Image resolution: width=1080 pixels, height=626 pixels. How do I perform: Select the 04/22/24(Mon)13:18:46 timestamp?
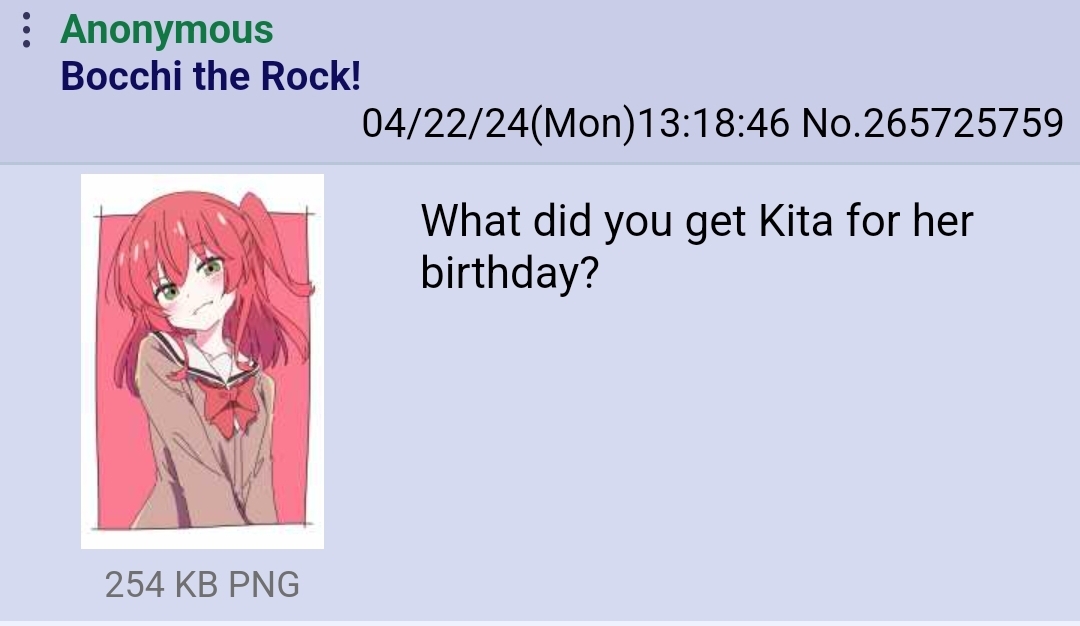575,123
